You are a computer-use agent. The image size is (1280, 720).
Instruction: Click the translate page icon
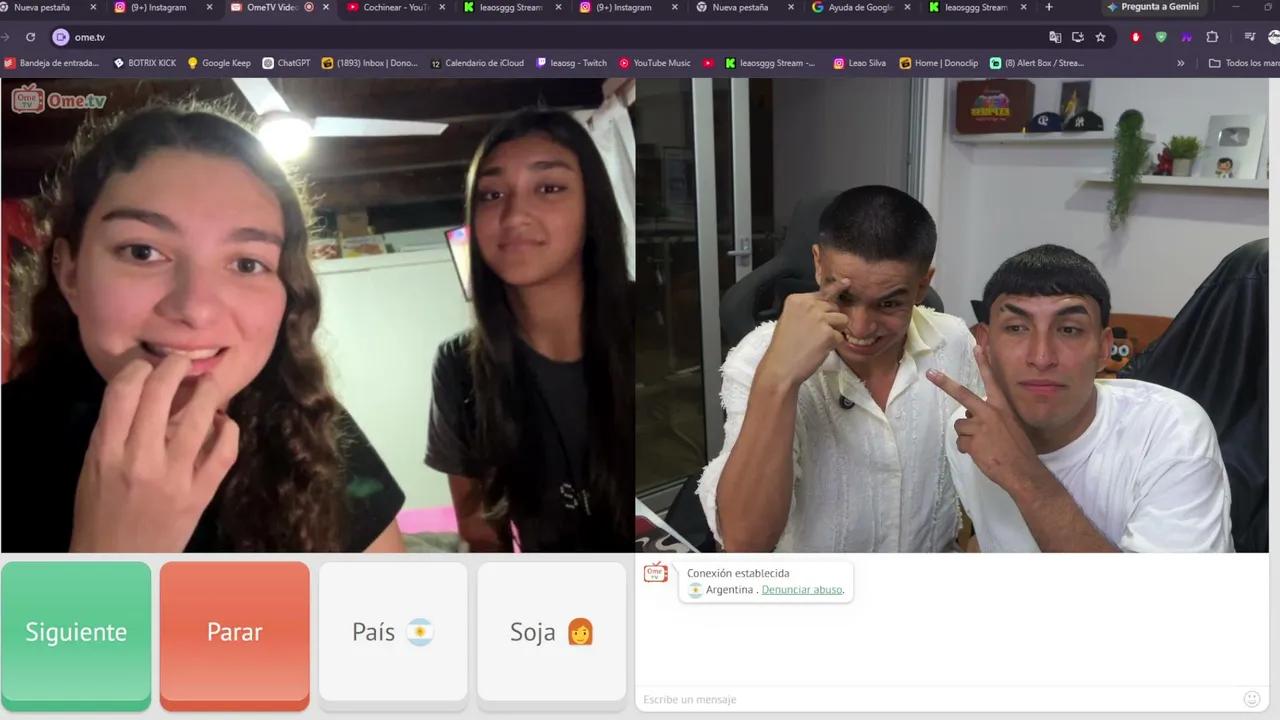pos(1055,37)
